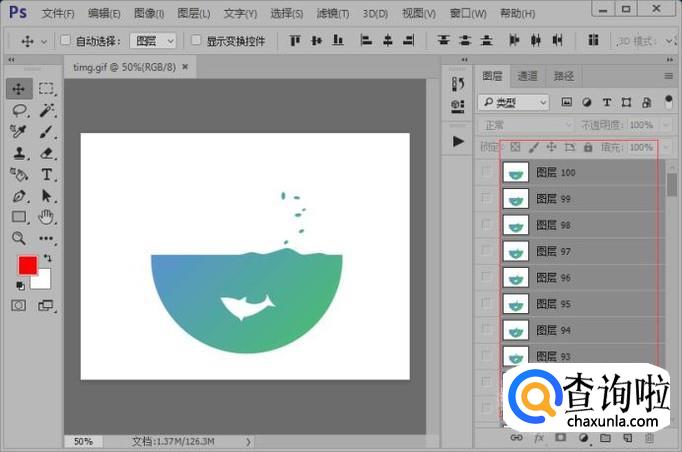Enable the 自动选择 checkbox
Screen dimensions: 682x452
tap(66, 41)
